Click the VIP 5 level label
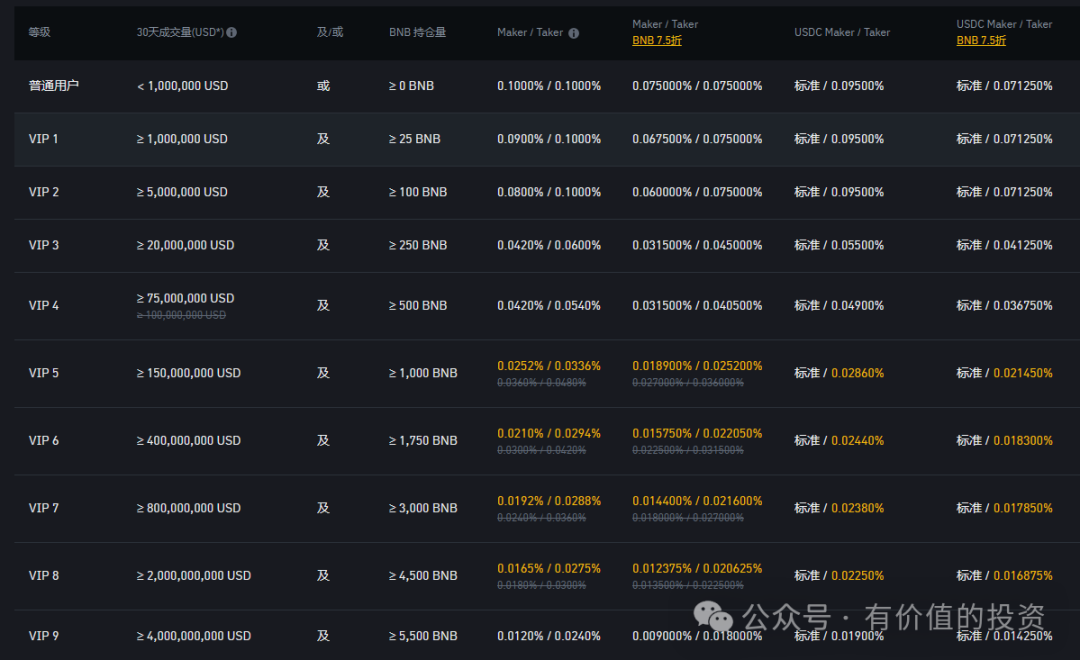The image size is (1080, 660). [43, 373]
